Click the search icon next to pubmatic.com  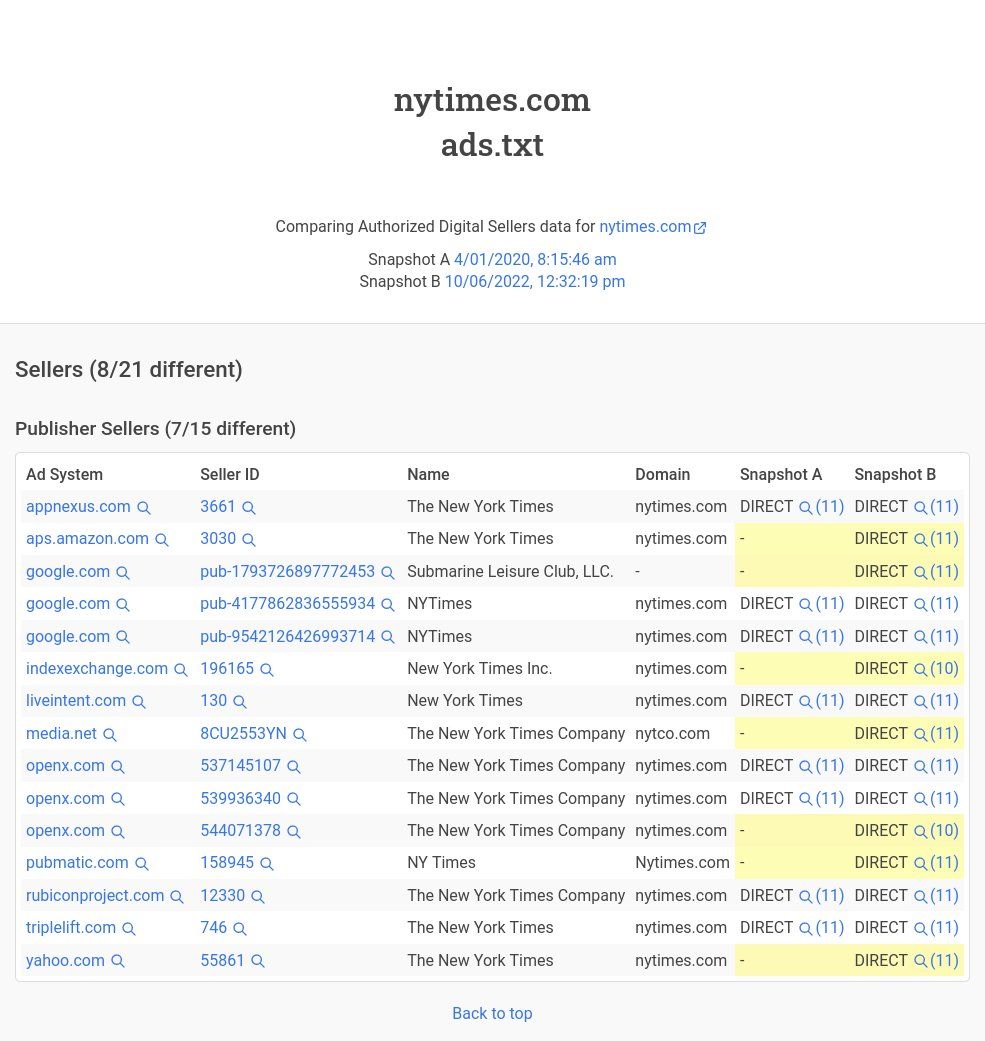click(x=141, y=864)
